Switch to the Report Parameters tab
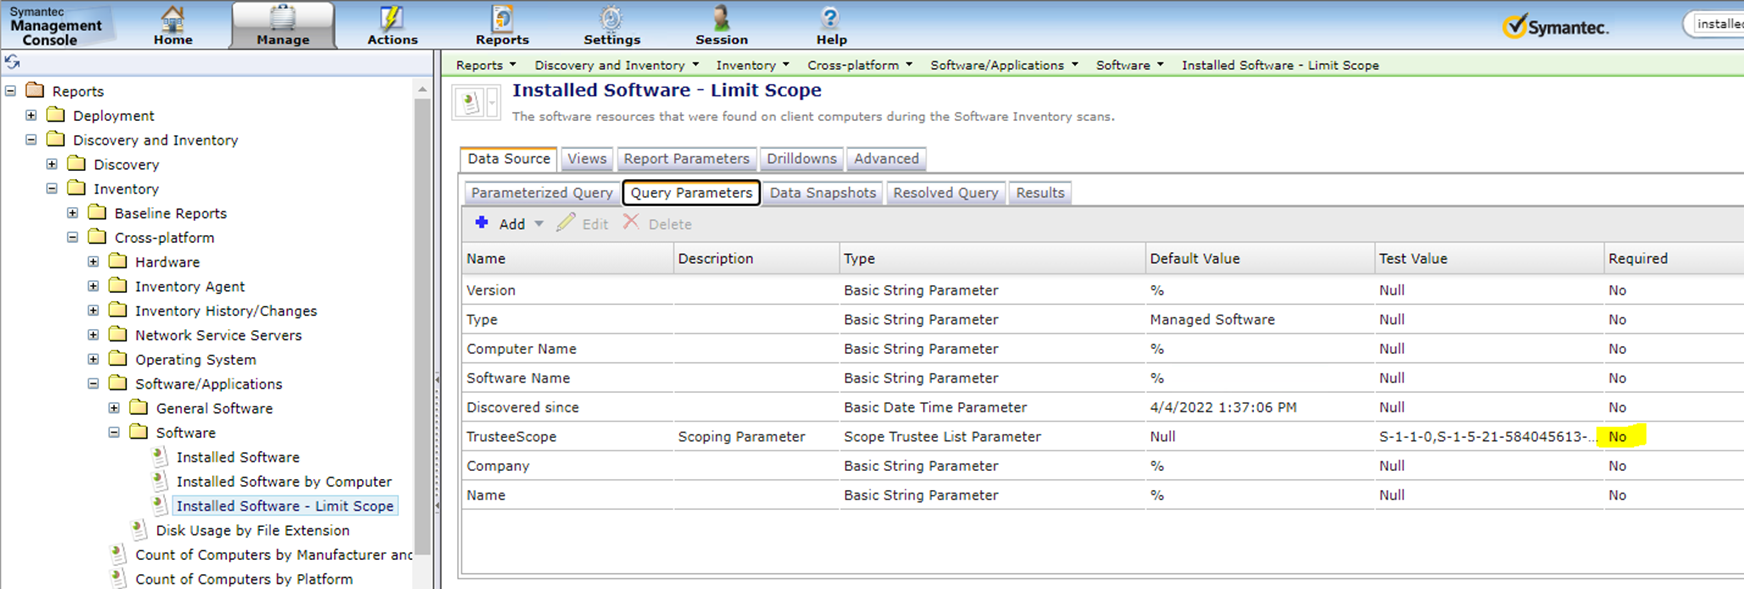The height and width of the screenshot is (589, 1744). (x=686, y=158)
